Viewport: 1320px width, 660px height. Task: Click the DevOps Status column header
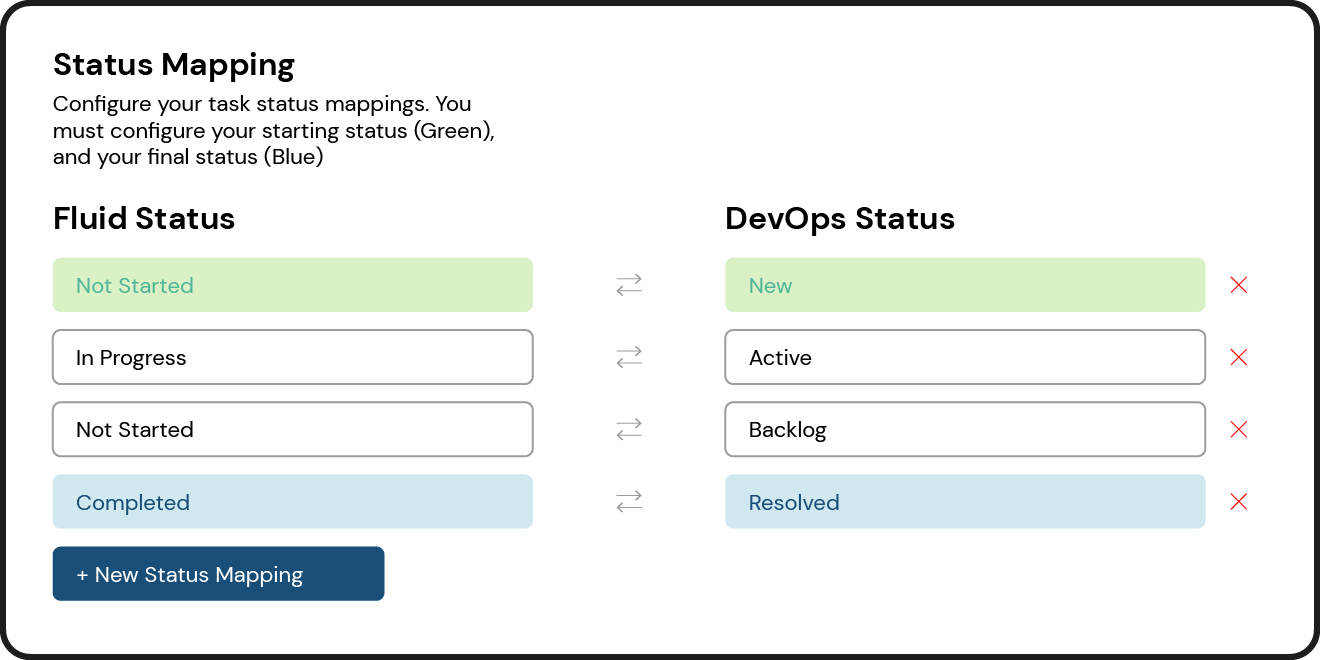840,218
